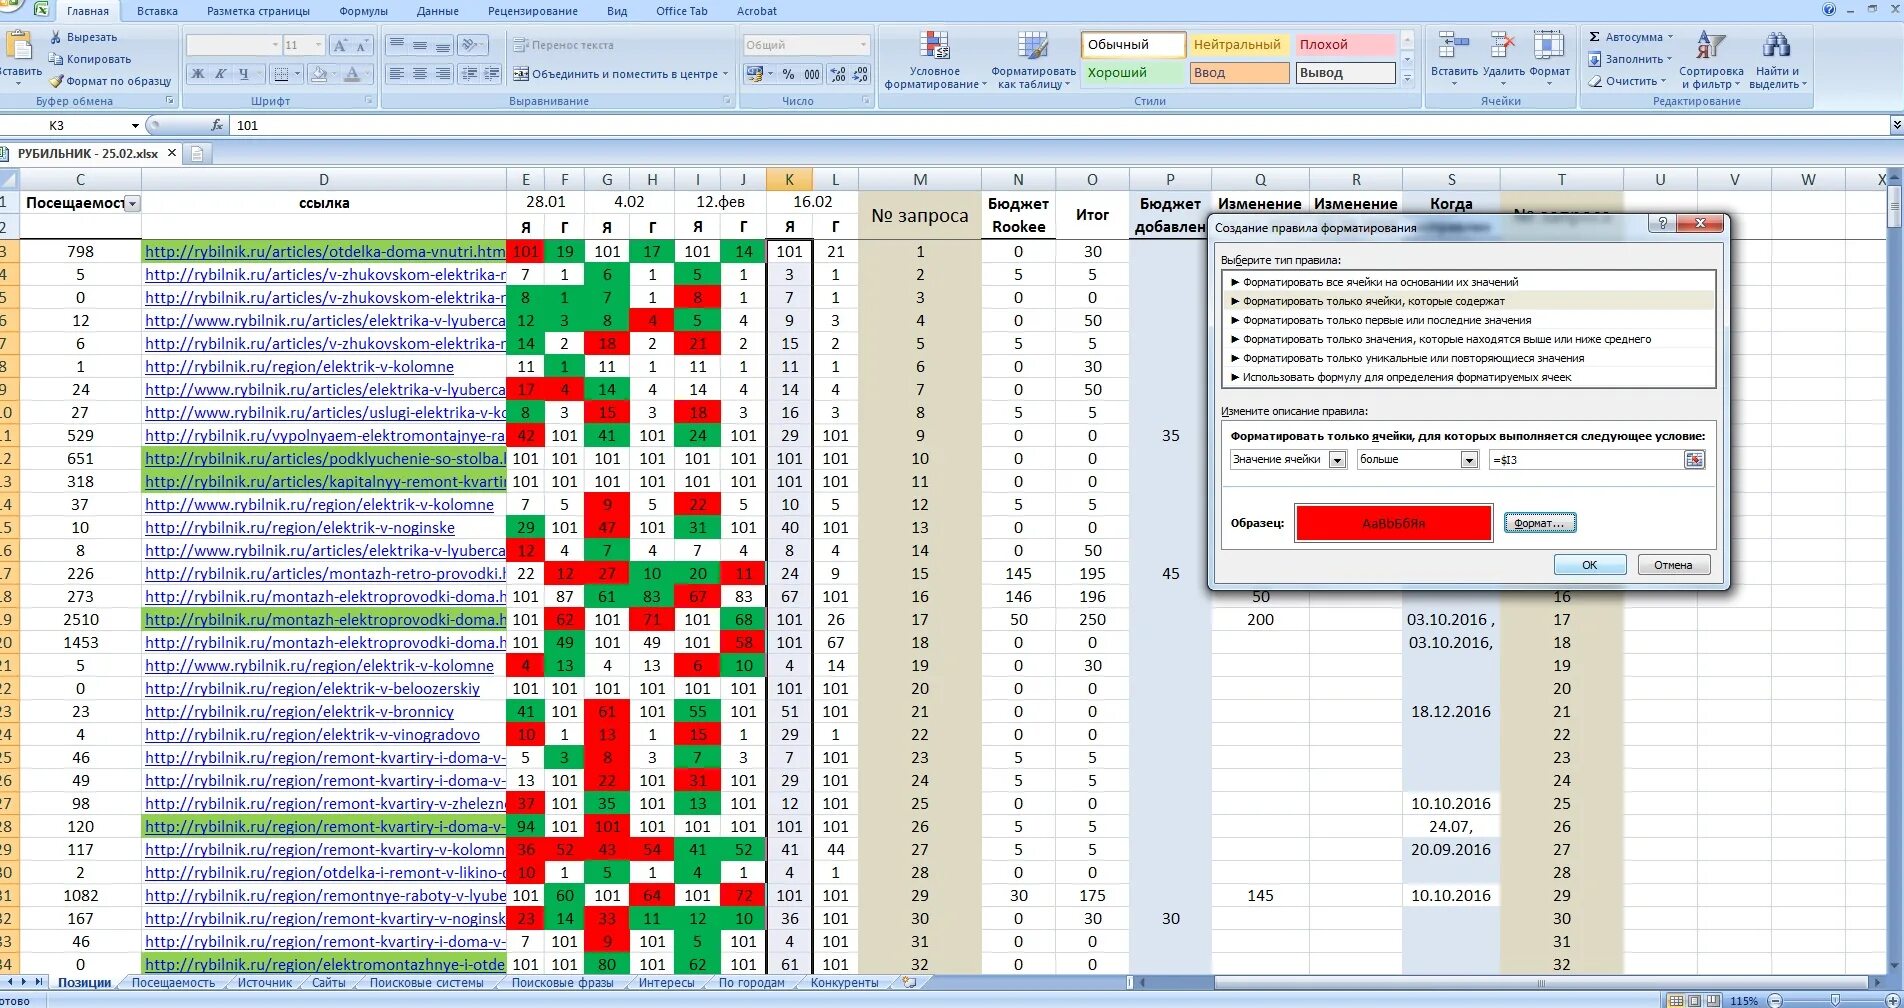
Task: Open Format as Table (Форматировать как таблицу)
Action: tap(1033, 60)
